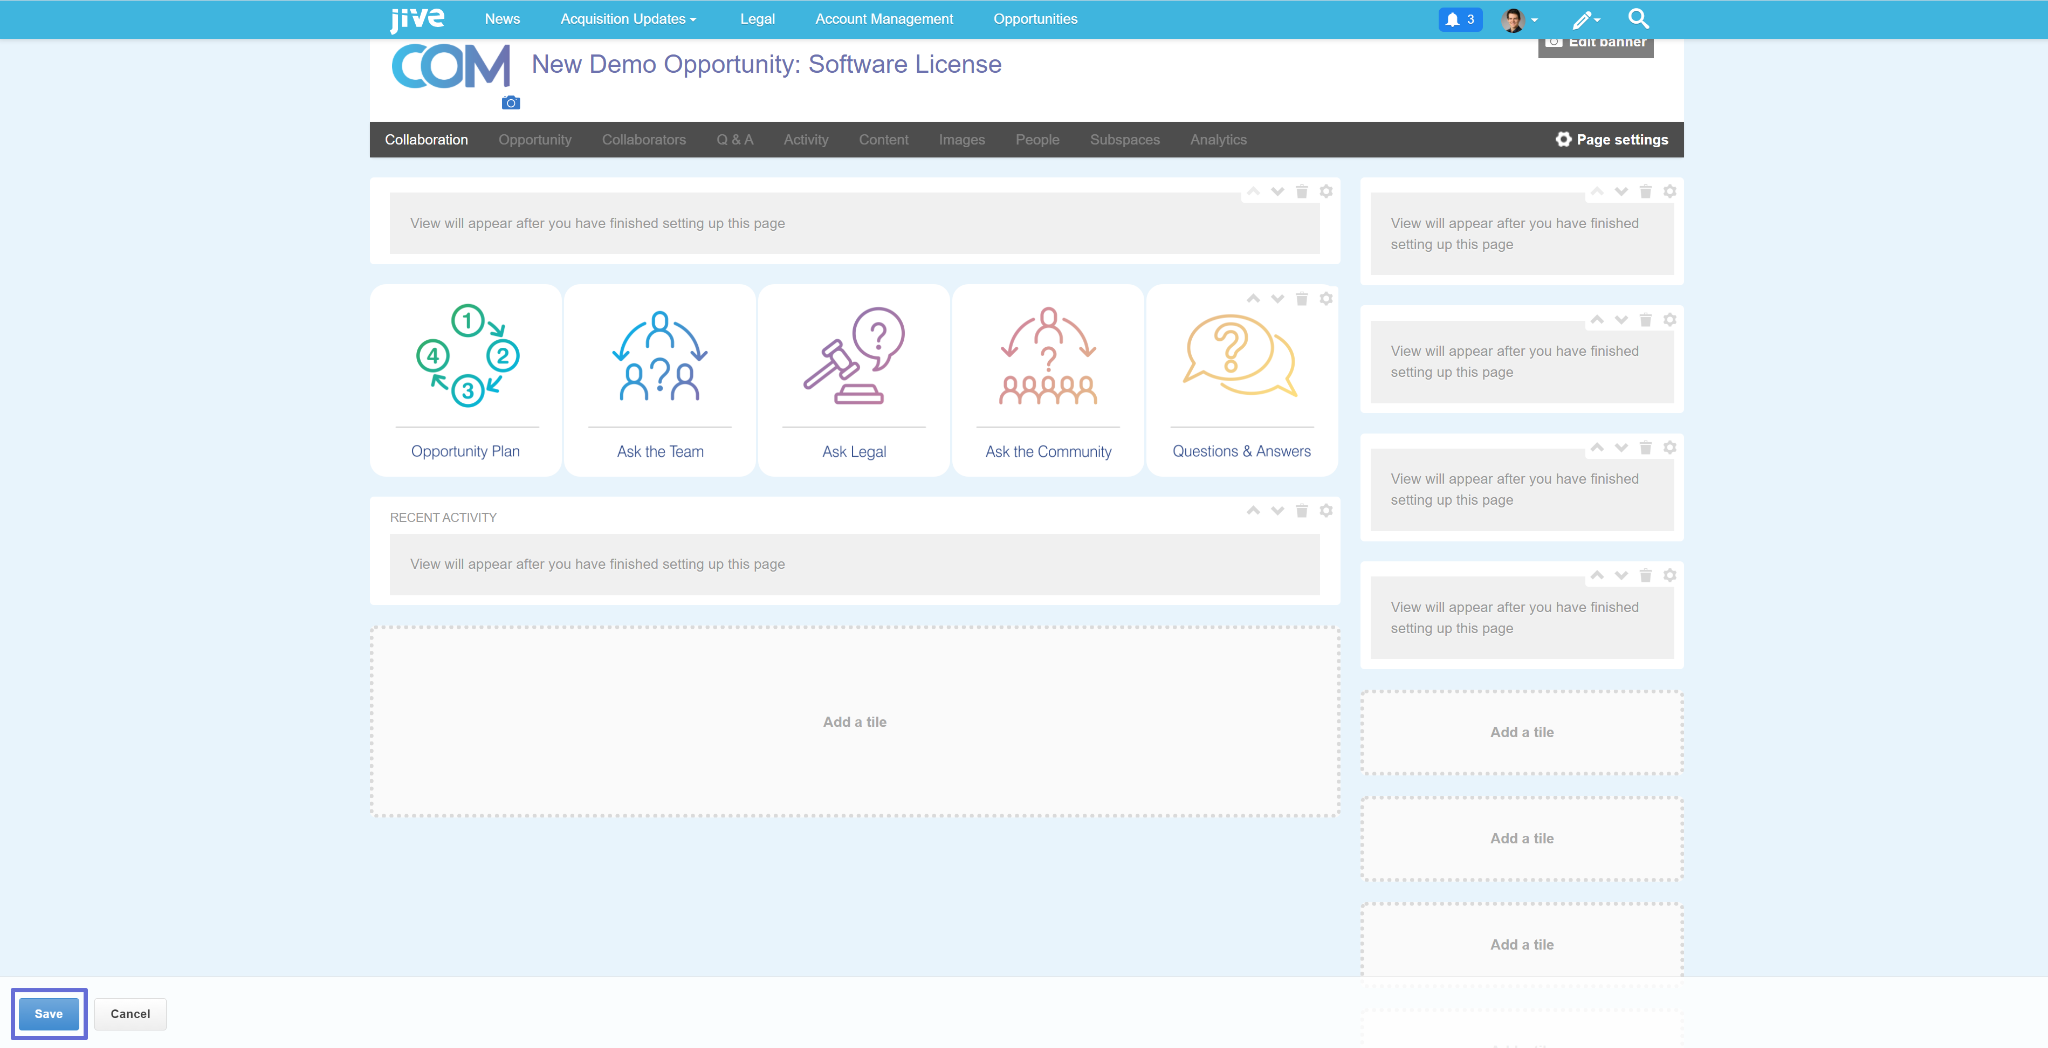Click the Questions & Answers speech-bubble icon

(1240, 355)
